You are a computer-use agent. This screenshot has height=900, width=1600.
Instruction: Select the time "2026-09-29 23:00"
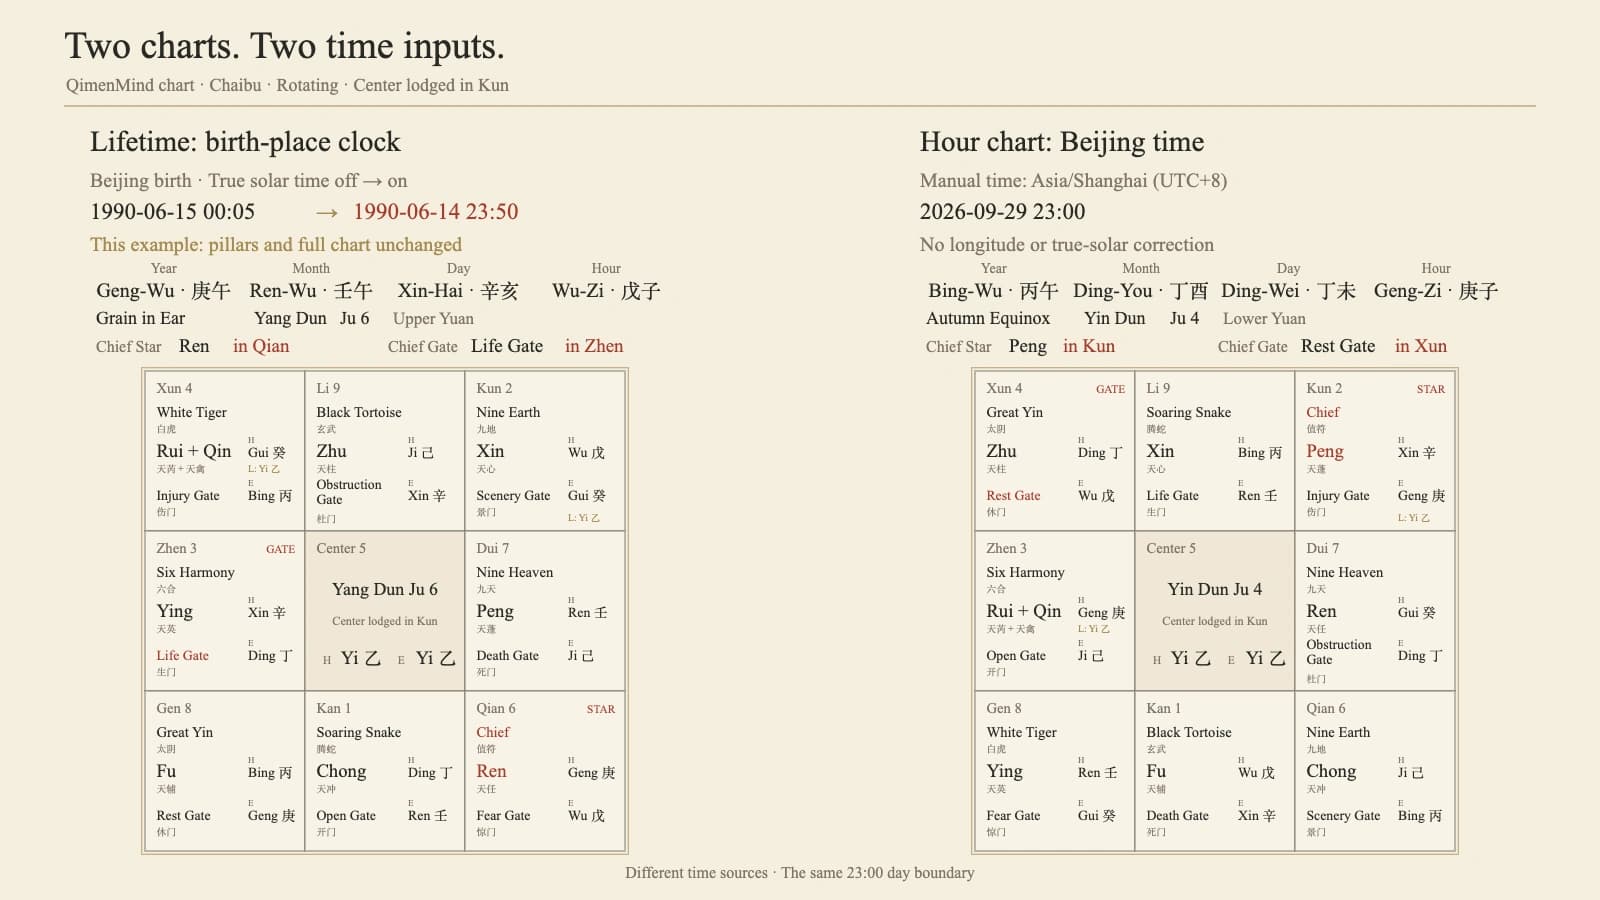1003,212
